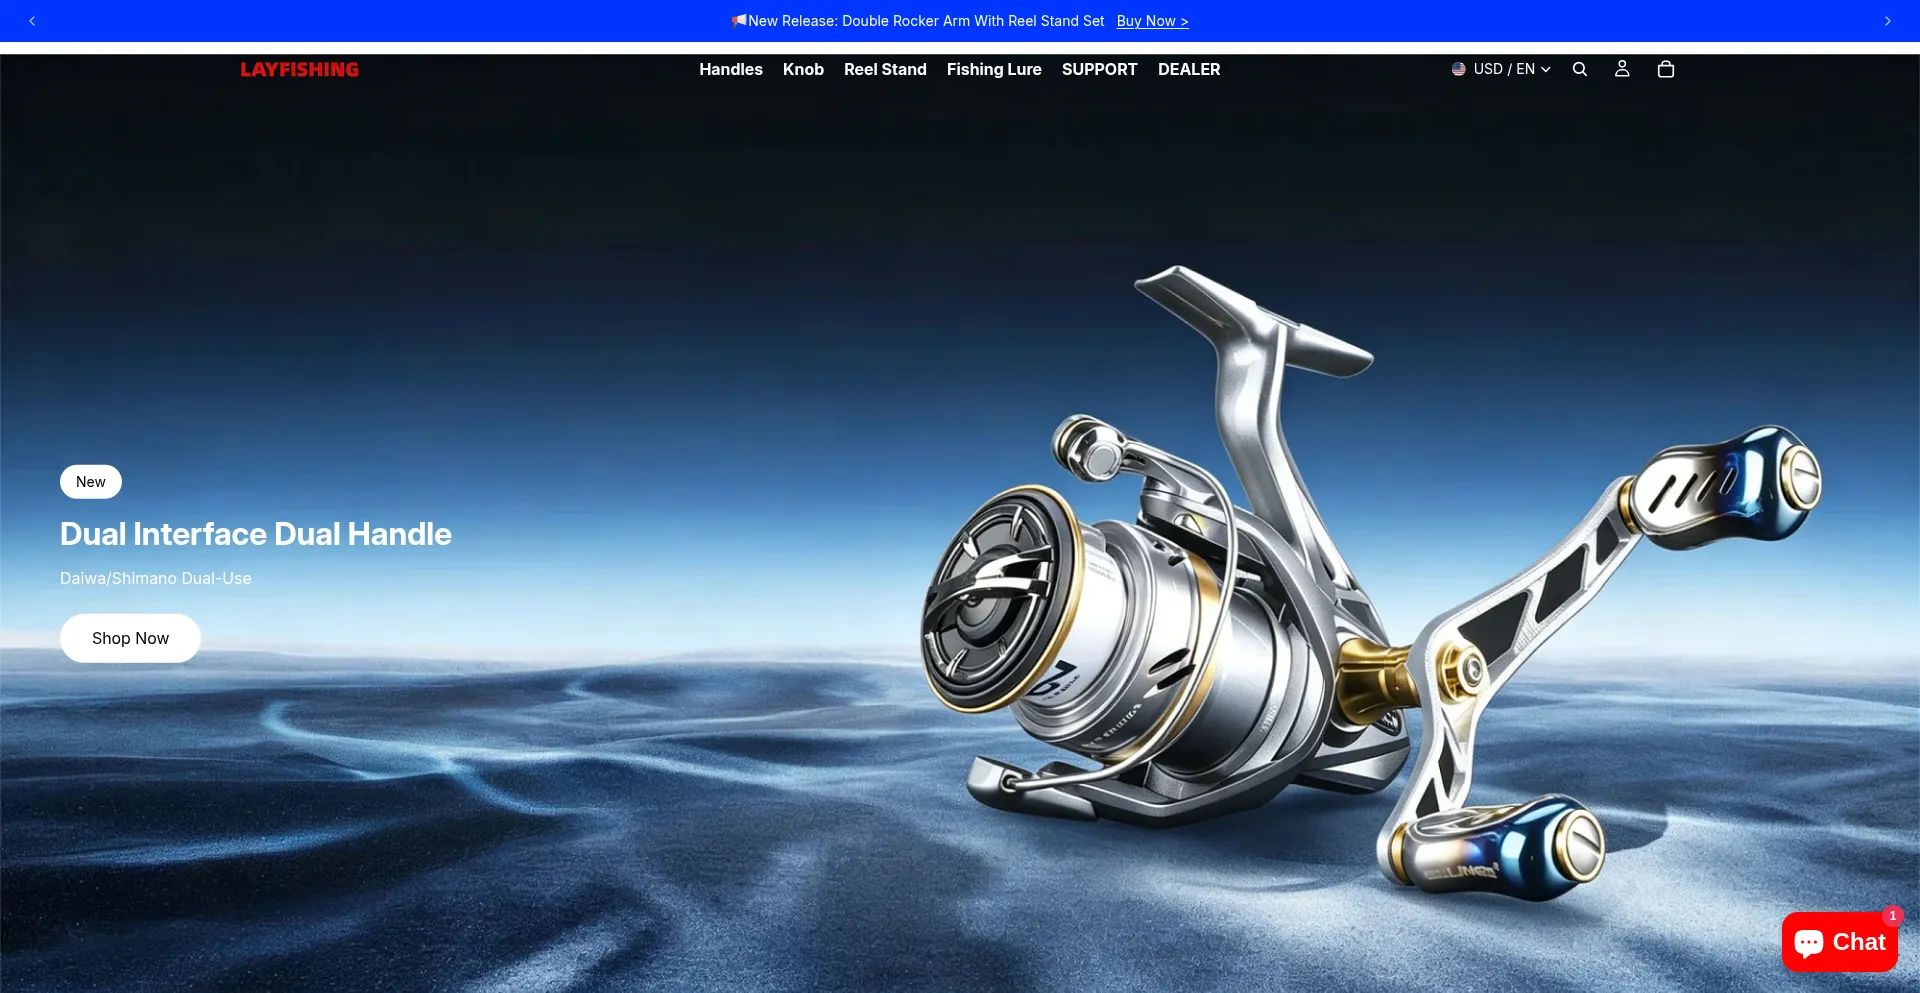
Task: Follow the Buy Now link in banner
Action: (x=1153, y=21)
